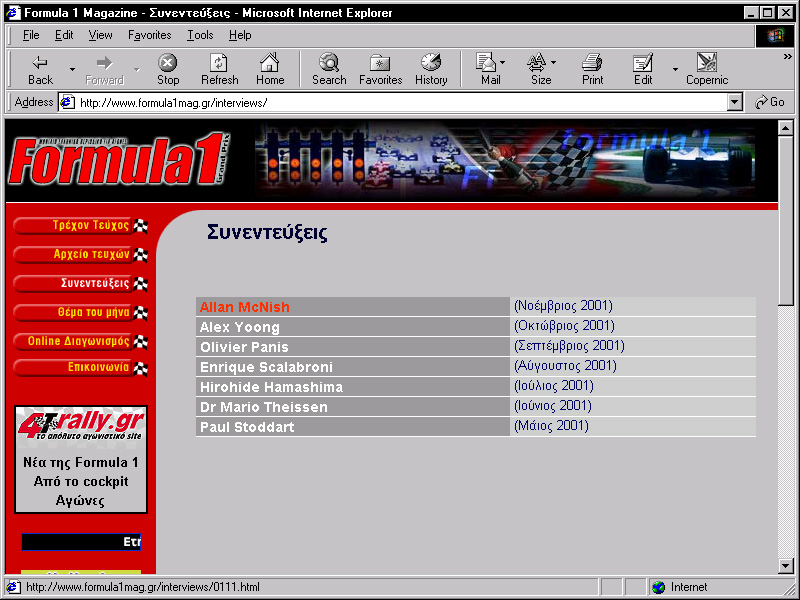Expand the Forward history dropdown arrow

[x=137, y=69]
